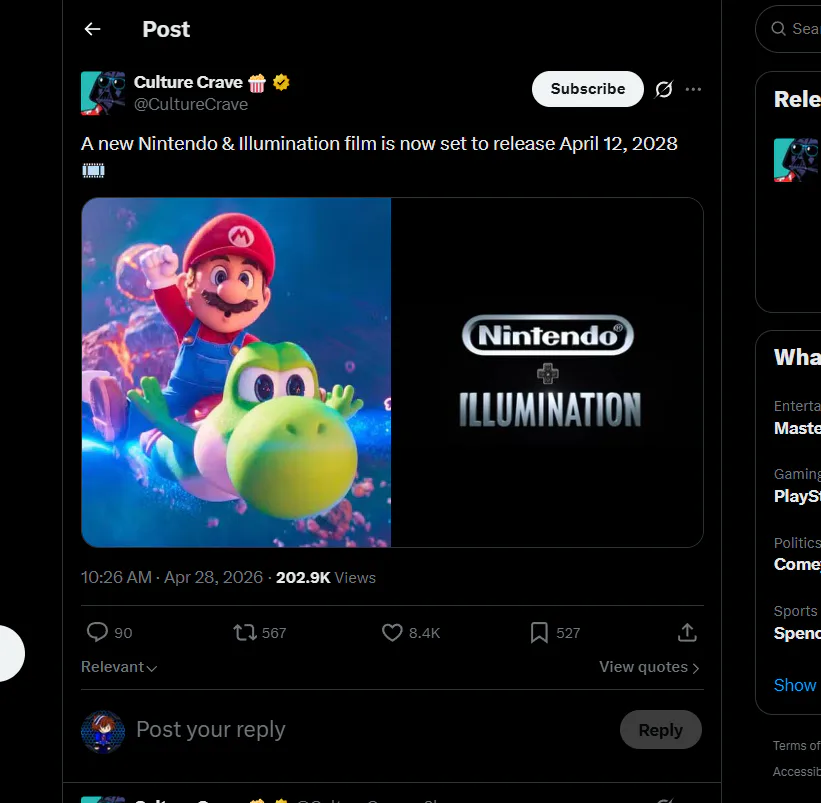Open the Grok icon on post
Image resolution: width=821 pixels, height=803 pixels.
(x=663, y=89)
